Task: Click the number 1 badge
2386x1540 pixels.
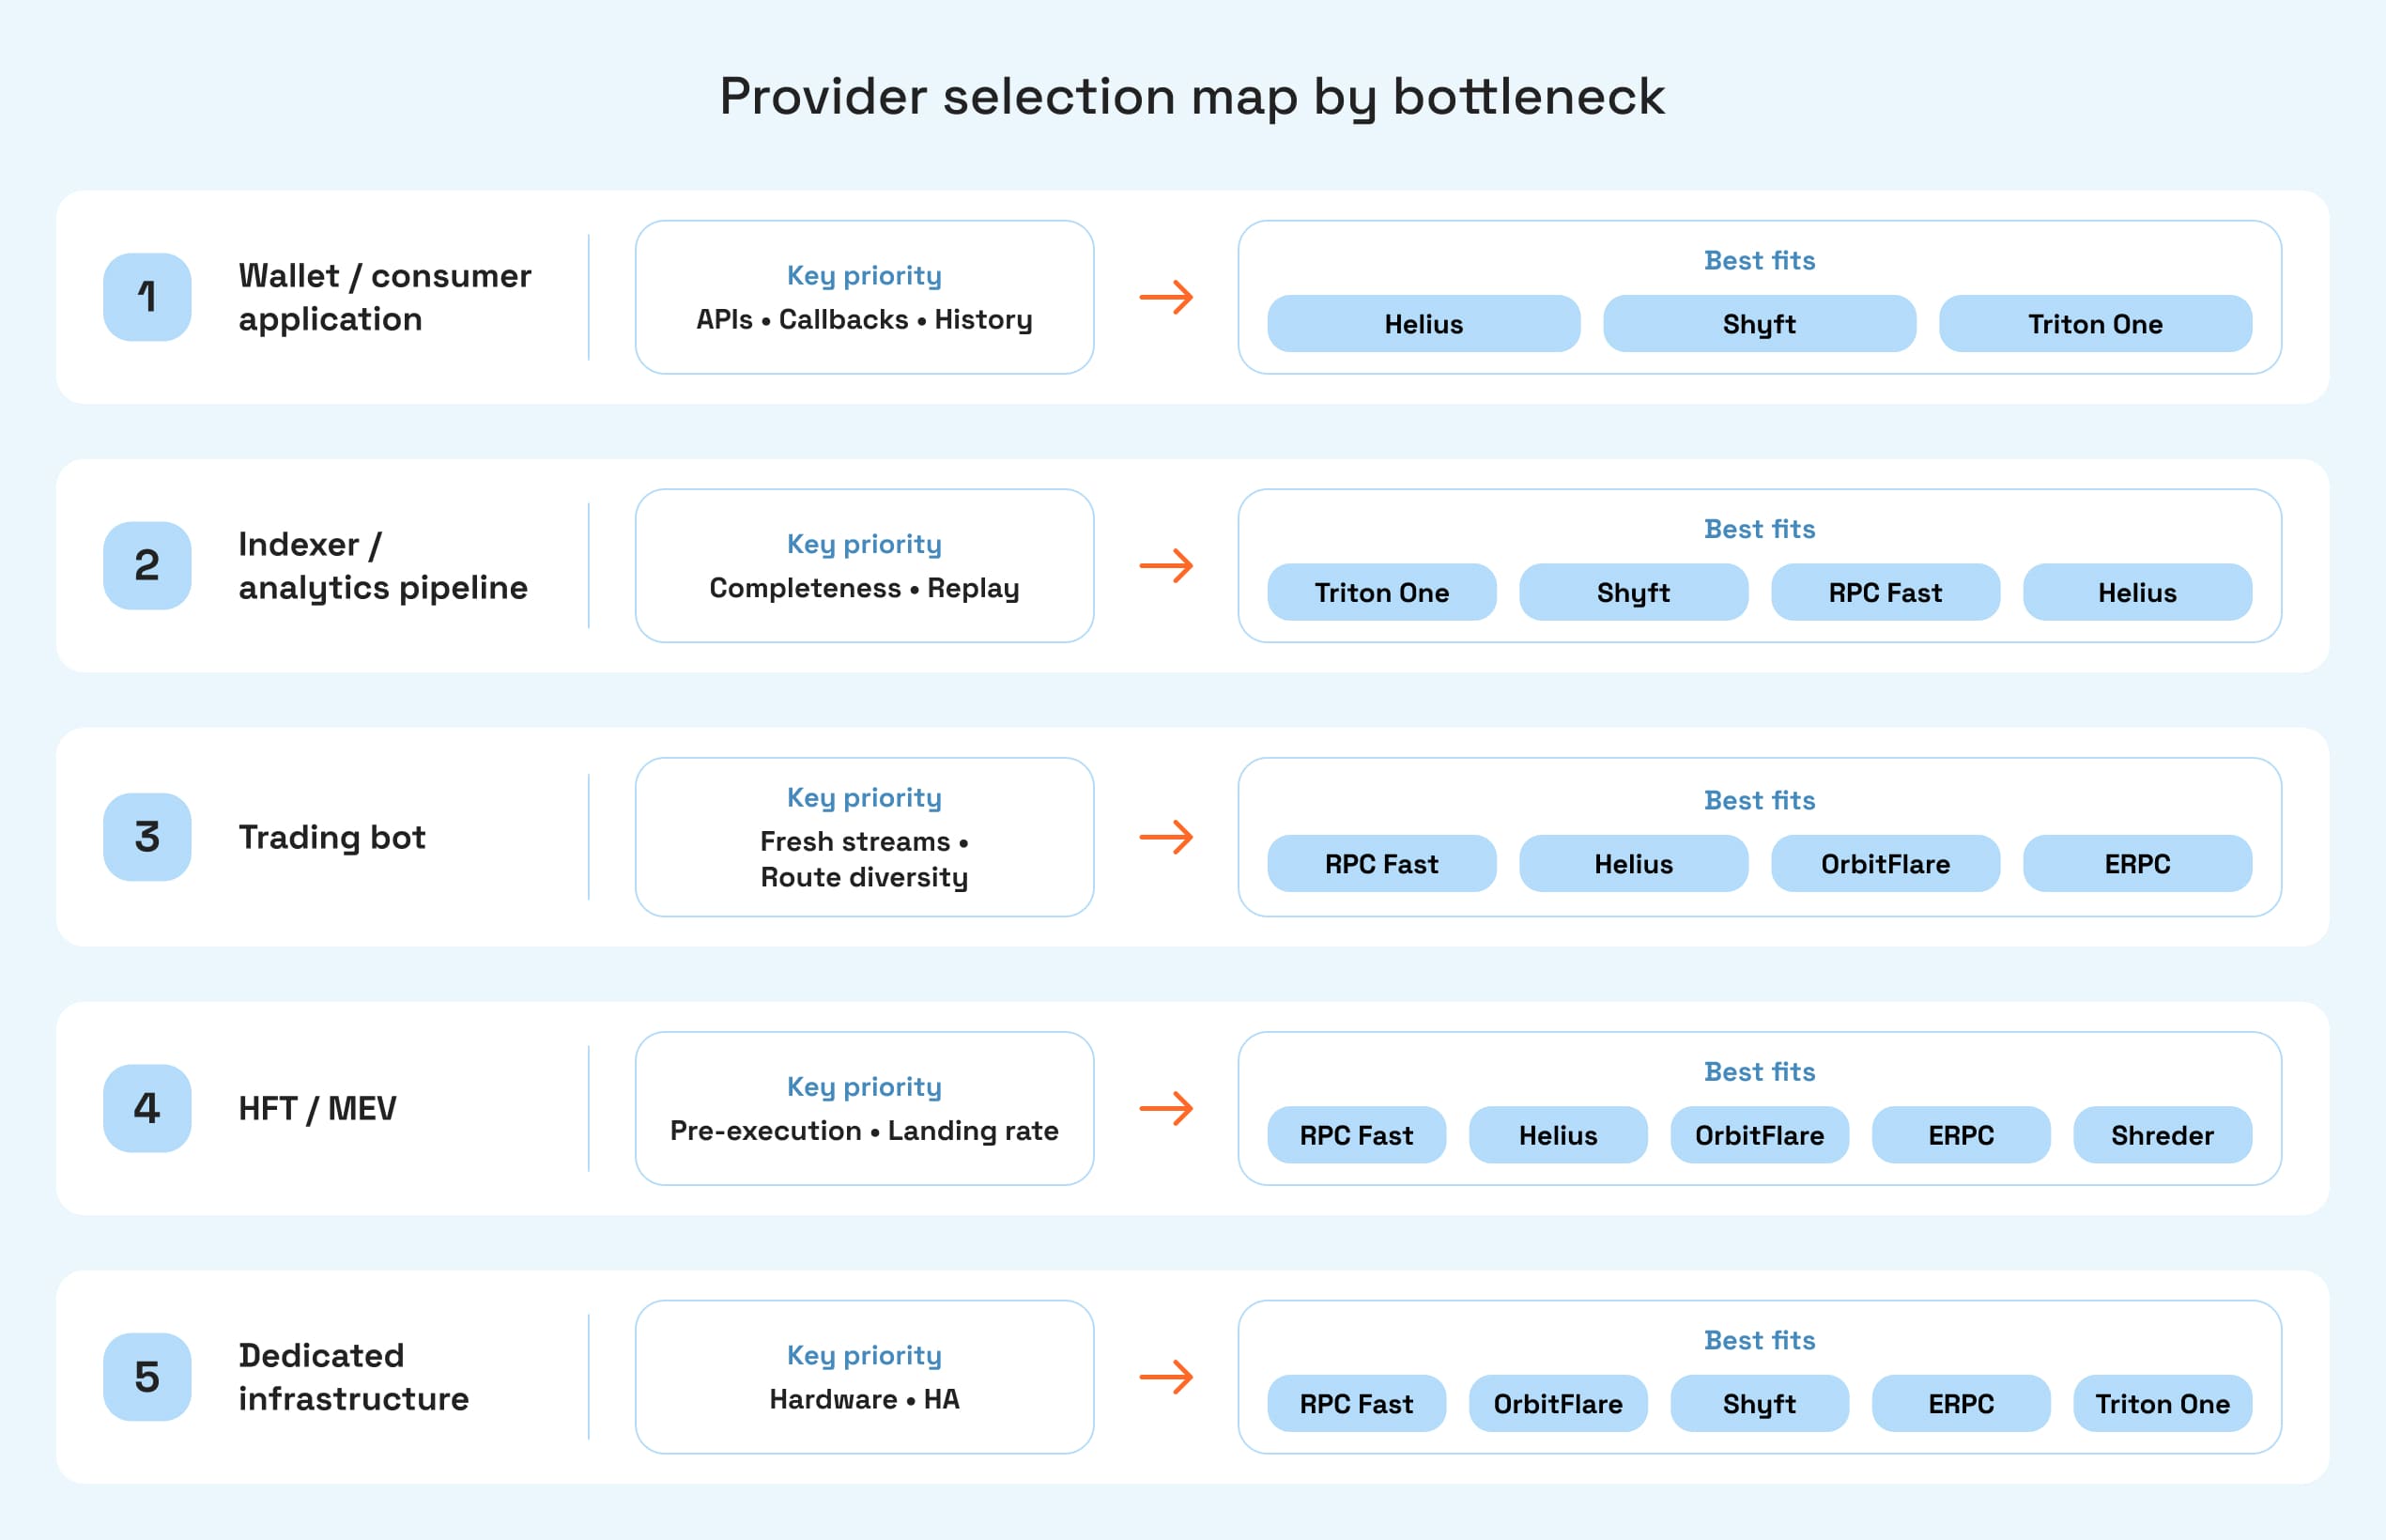Action: pos(147,297)
